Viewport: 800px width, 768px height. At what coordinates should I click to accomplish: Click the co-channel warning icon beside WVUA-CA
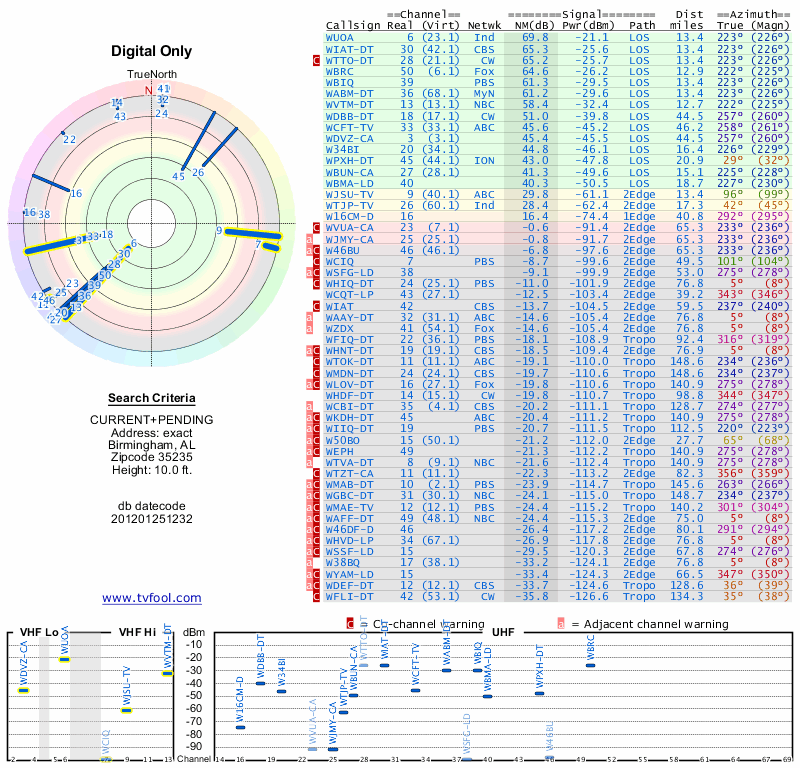coord(316,228)
